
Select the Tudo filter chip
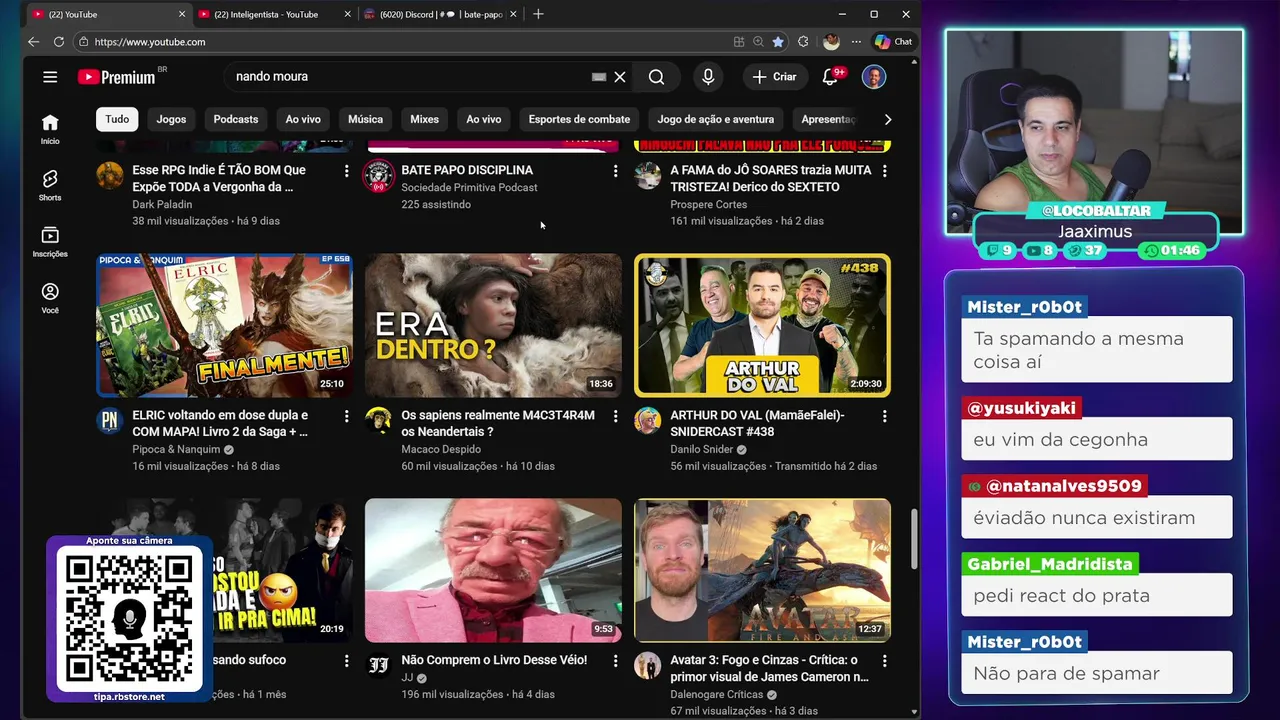pyautogui.click(x=117, y=119)
